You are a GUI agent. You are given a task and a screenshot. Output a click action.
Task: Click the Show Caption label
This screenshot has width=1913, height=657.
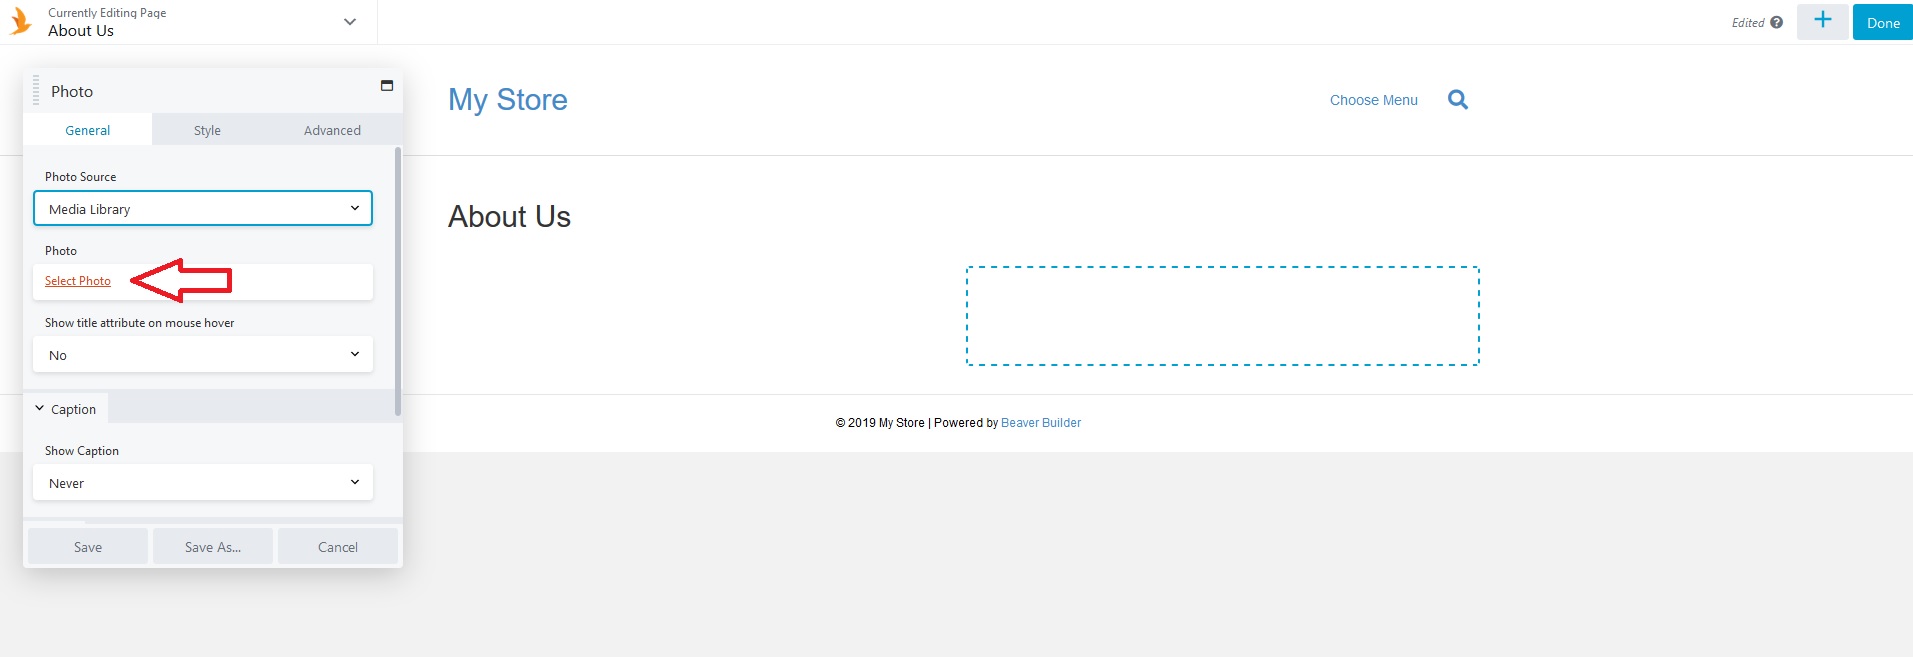click(82, 451)
